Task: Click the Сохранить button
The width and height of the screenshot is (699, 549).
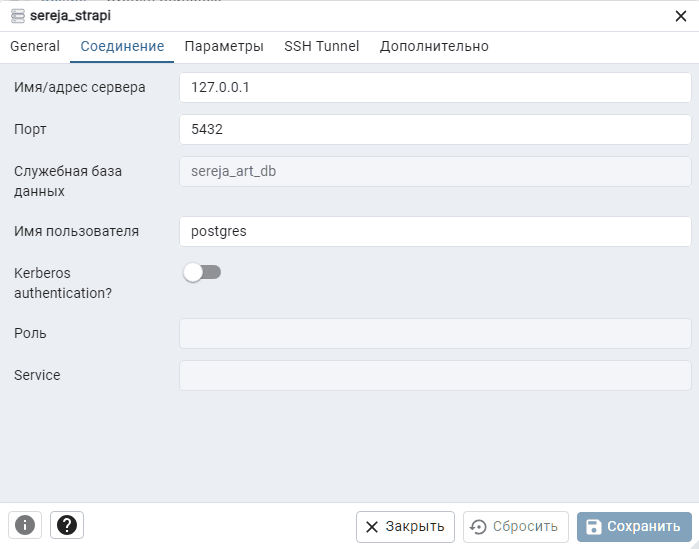Action: coord(634,527)
